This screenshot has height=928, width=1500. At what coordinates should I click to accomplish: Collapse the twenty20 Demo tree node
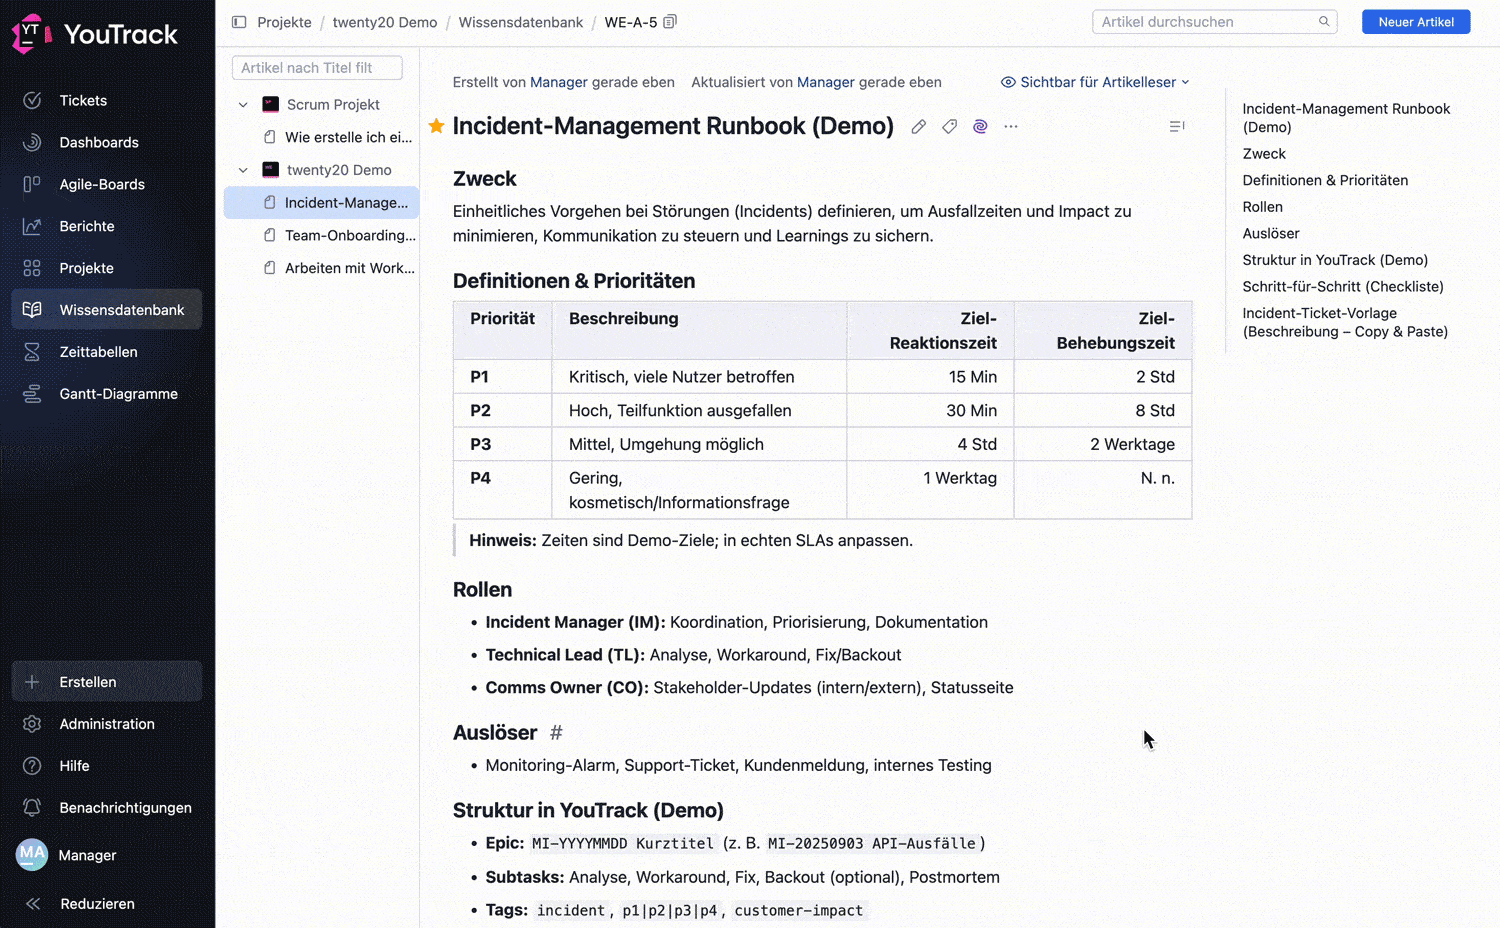[x=243, y=170]
